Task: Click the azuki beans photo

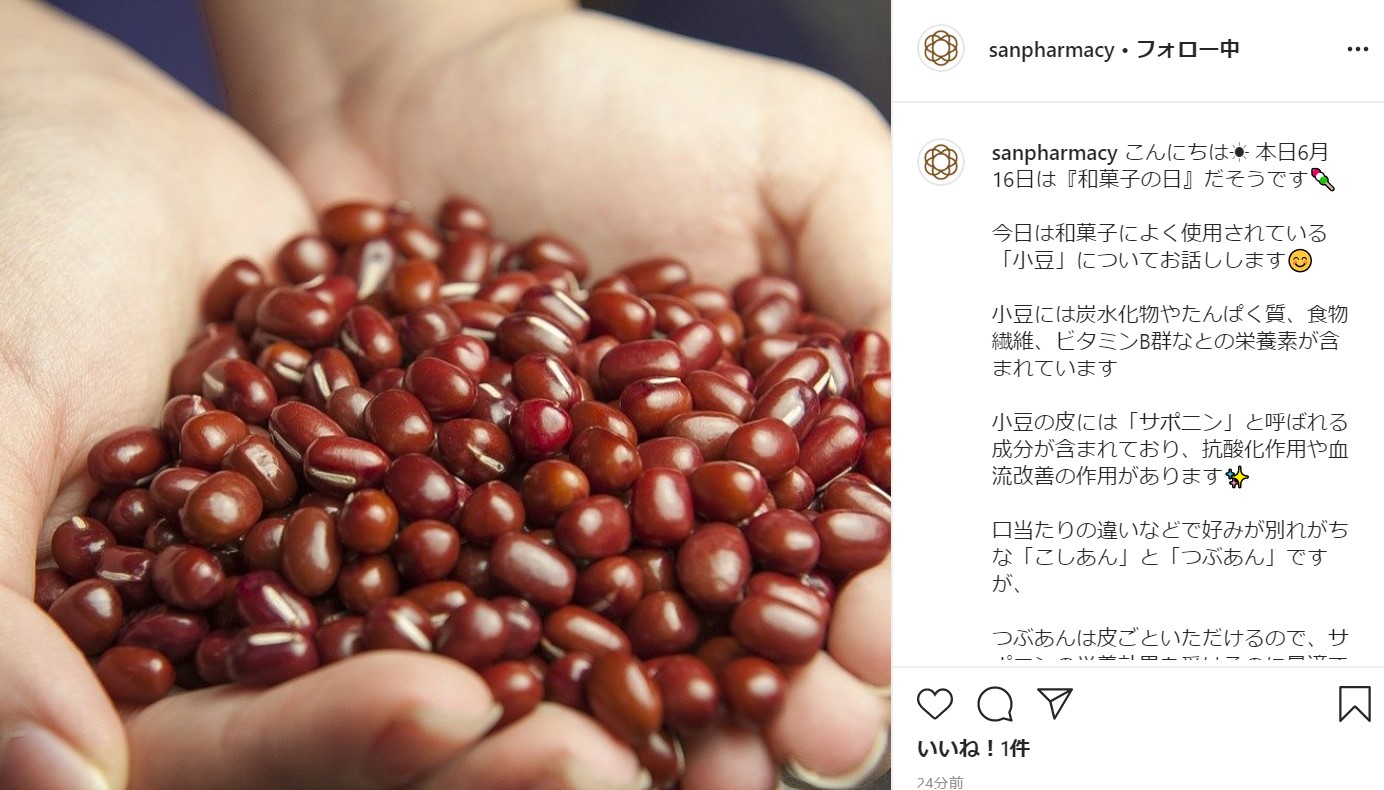Action: tap(445, 395)
